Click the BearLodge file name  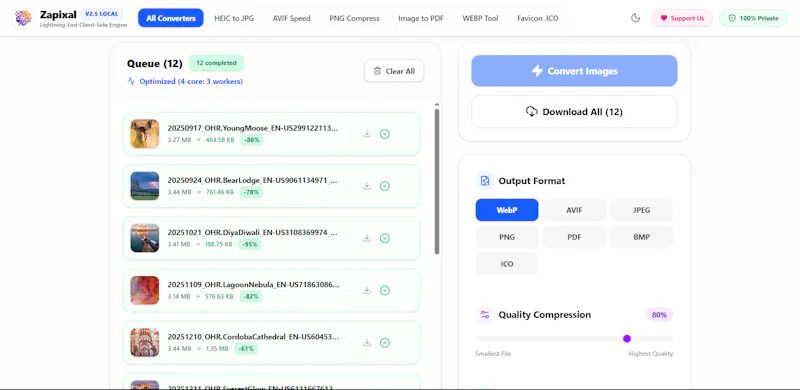[x=253, y=180]
